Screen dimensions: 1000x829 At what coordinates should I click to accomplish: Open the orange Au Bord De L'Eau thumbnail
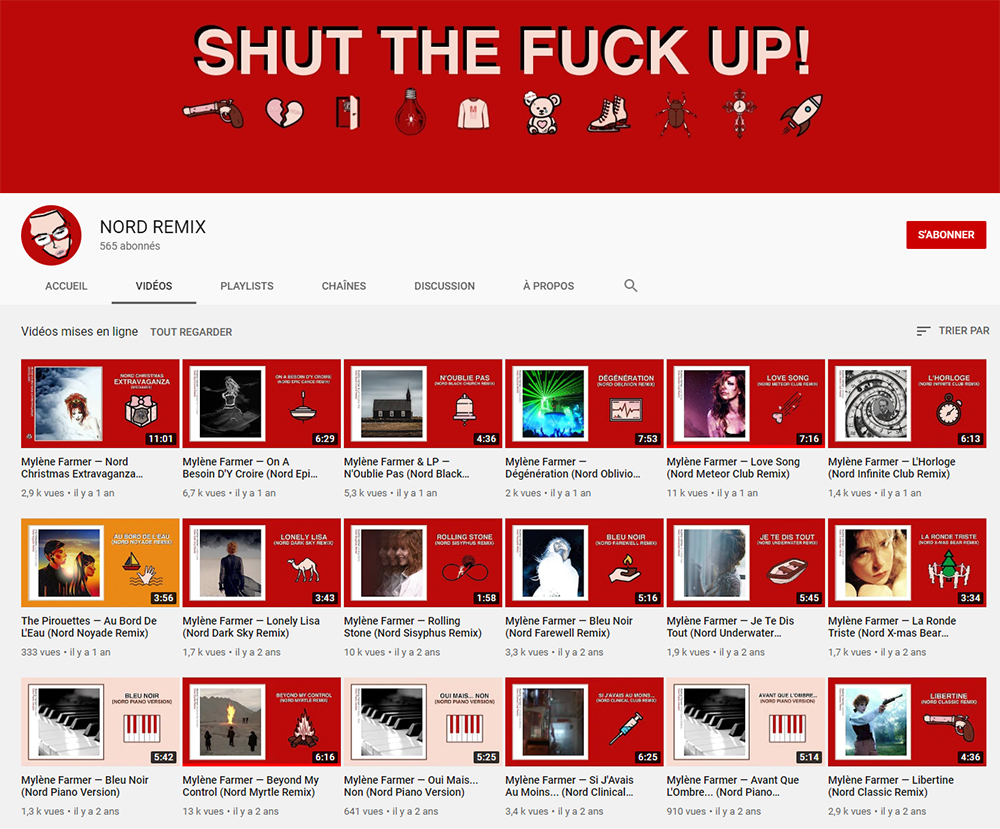100,562
